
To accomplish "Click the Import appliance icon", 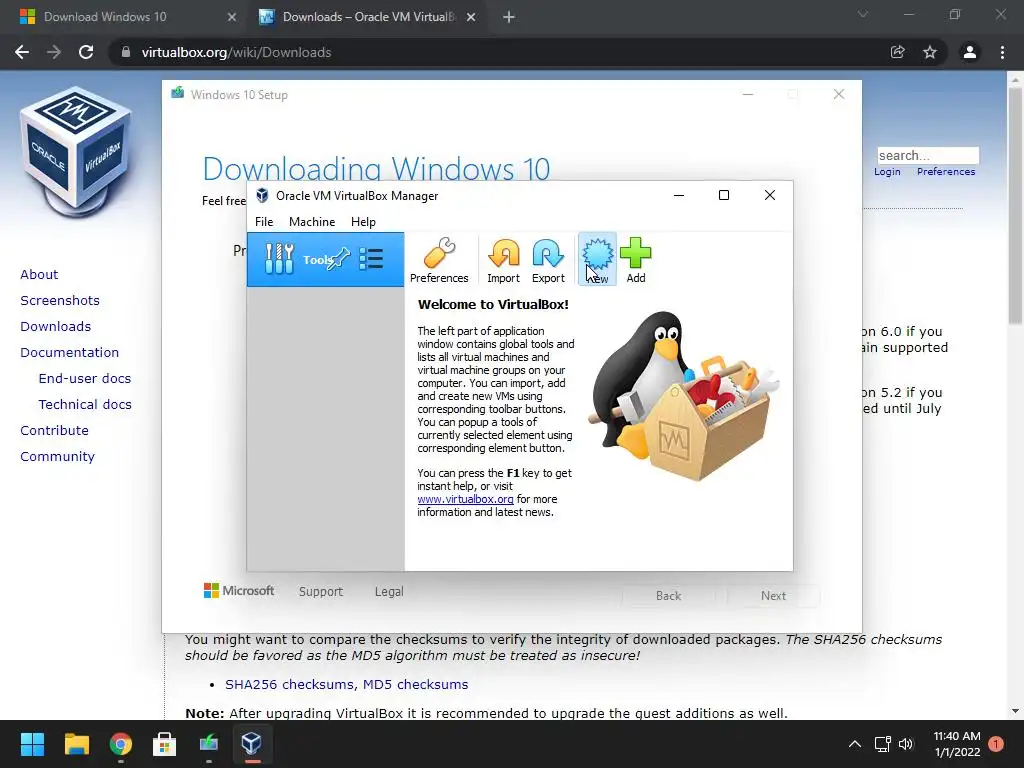I will (x=504, y=260).
